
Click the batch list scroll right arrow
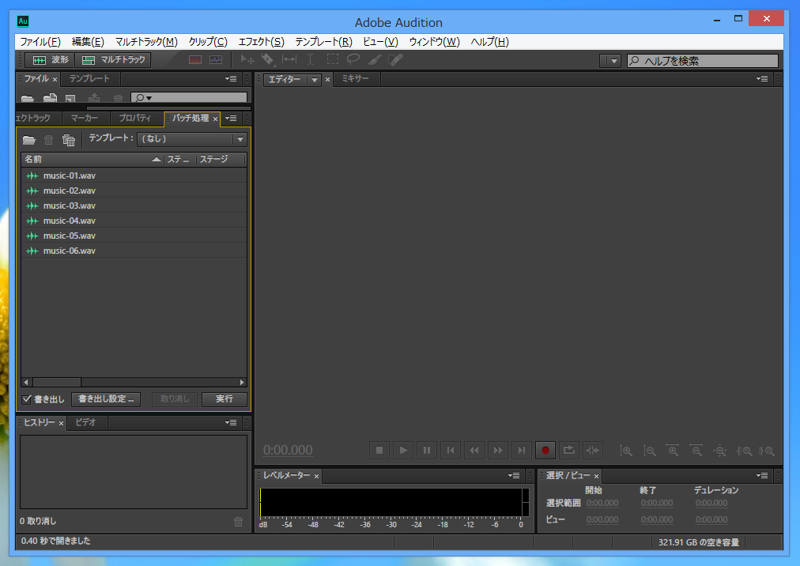point(242,382)
